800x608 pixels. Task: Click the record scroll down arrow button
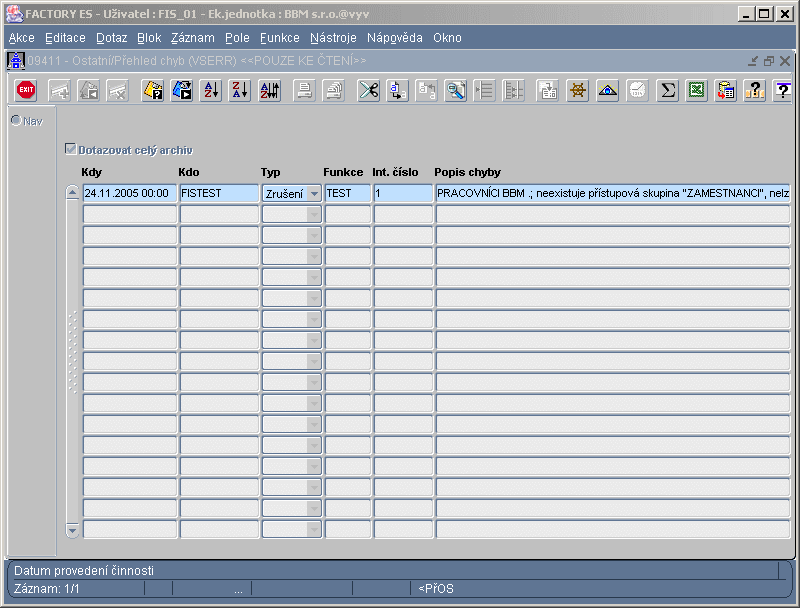[x=72, y=530]
